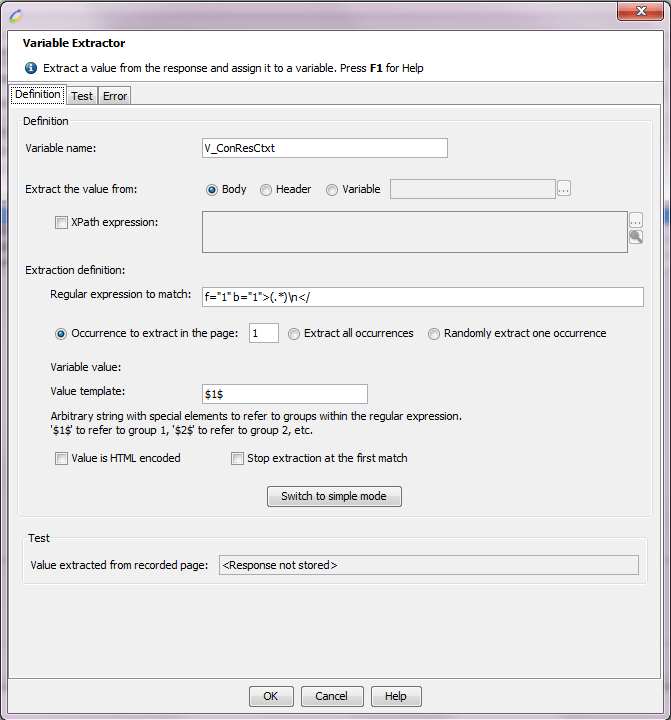Click the Regular expression to match field
The height and width of the screenshot is (720, 671).
click(x=421, y=297)
